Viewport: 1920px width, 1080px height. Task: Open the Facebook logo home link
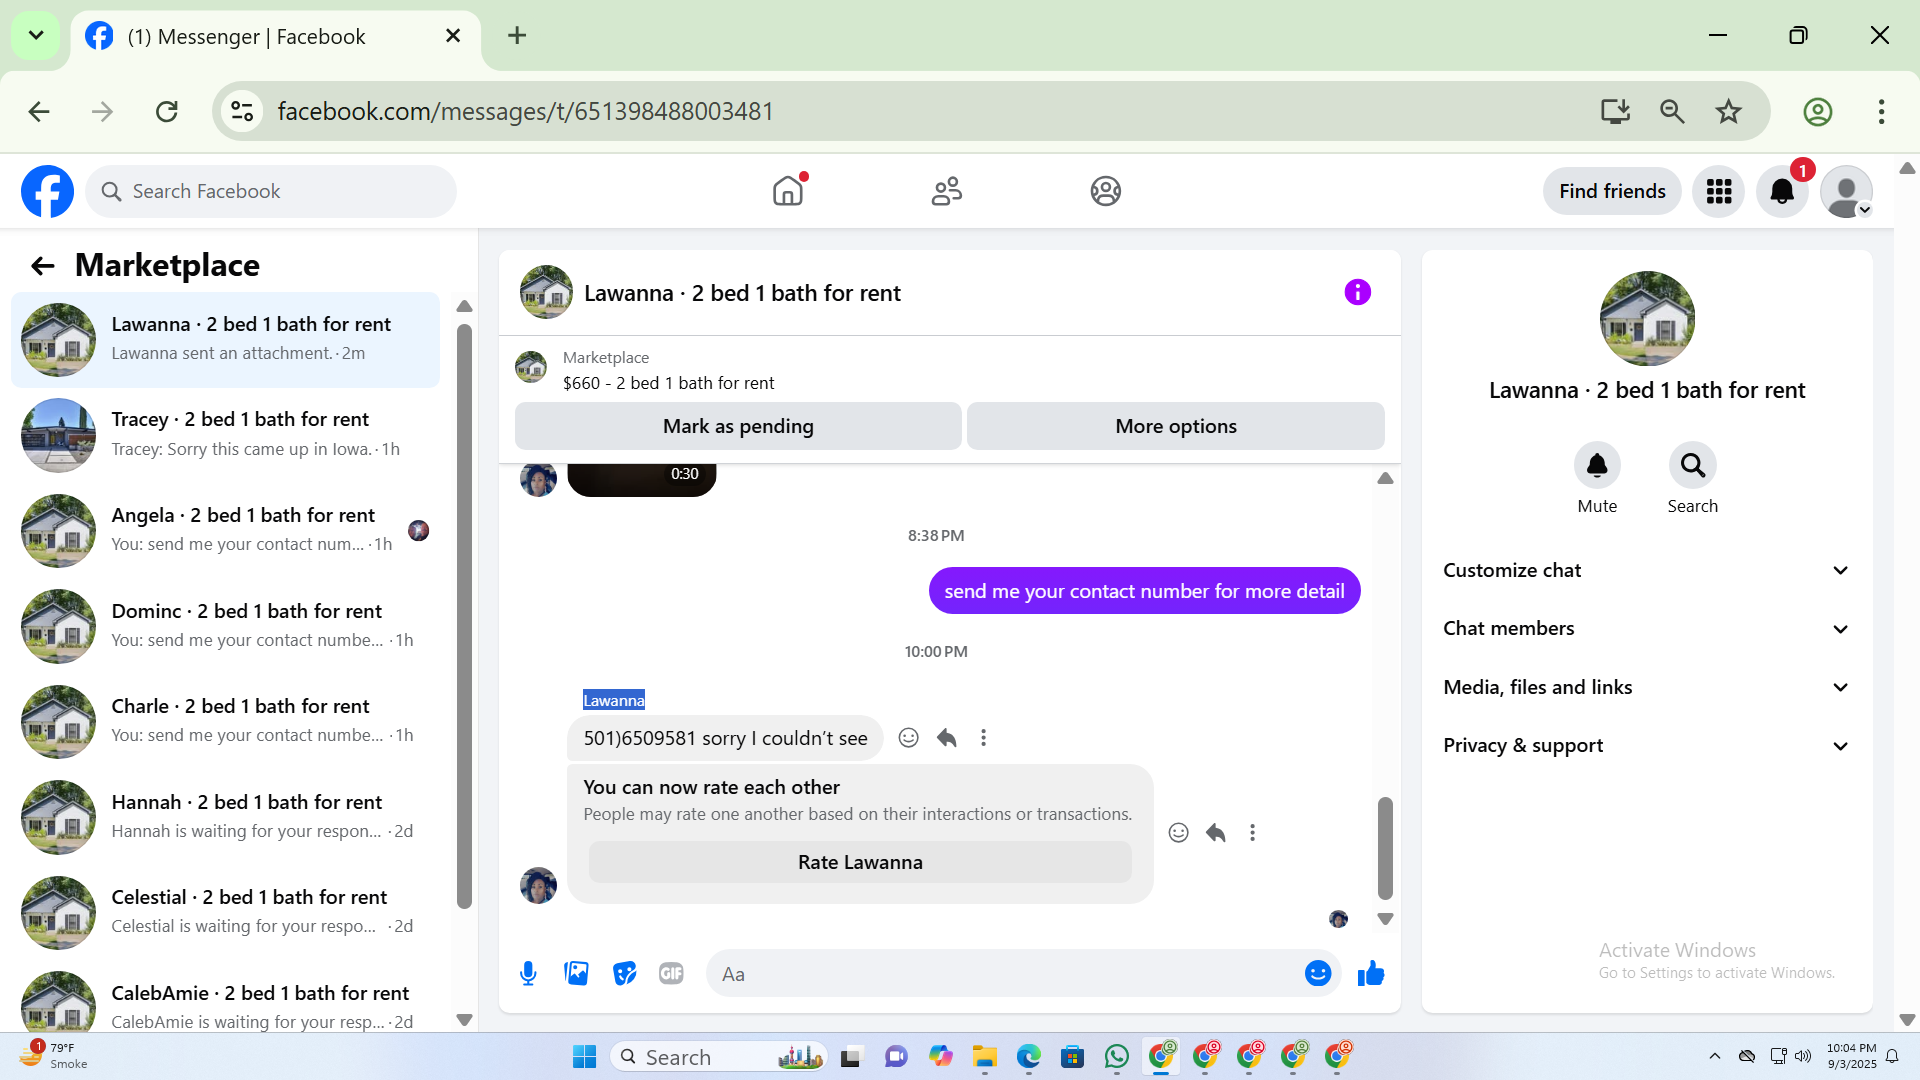tap(47, 191)
